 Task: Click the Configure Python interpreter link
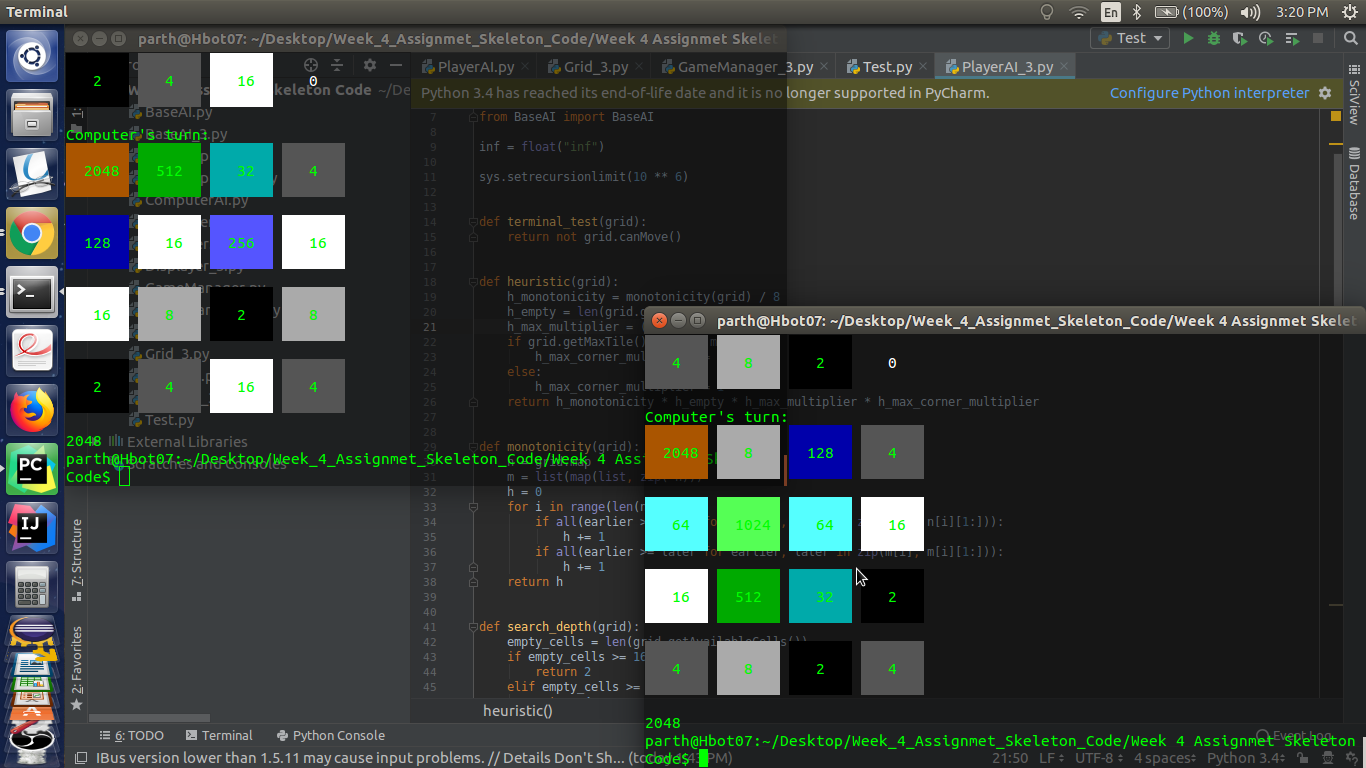pyautogui.click(x=1210, y=92)
